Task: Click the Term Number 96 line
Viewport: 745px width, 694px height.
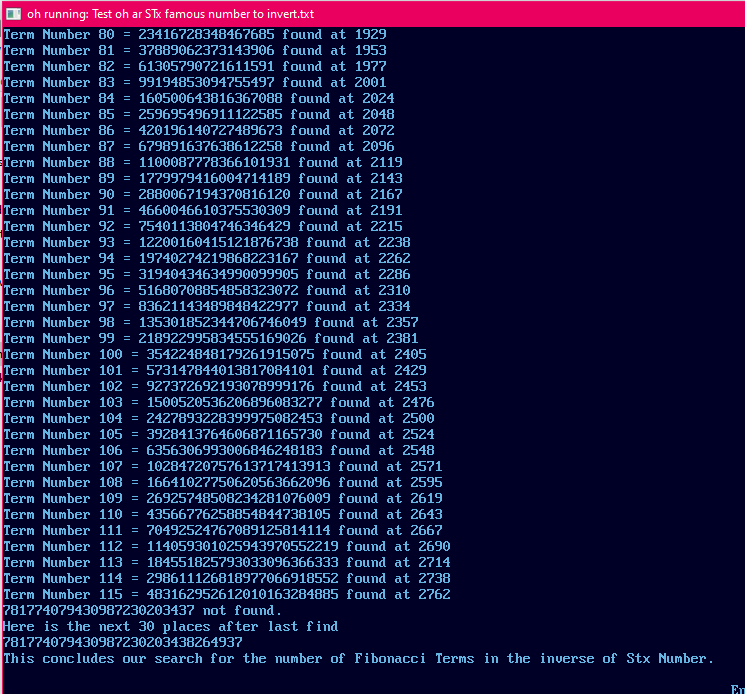Action: tap(207, 291)
